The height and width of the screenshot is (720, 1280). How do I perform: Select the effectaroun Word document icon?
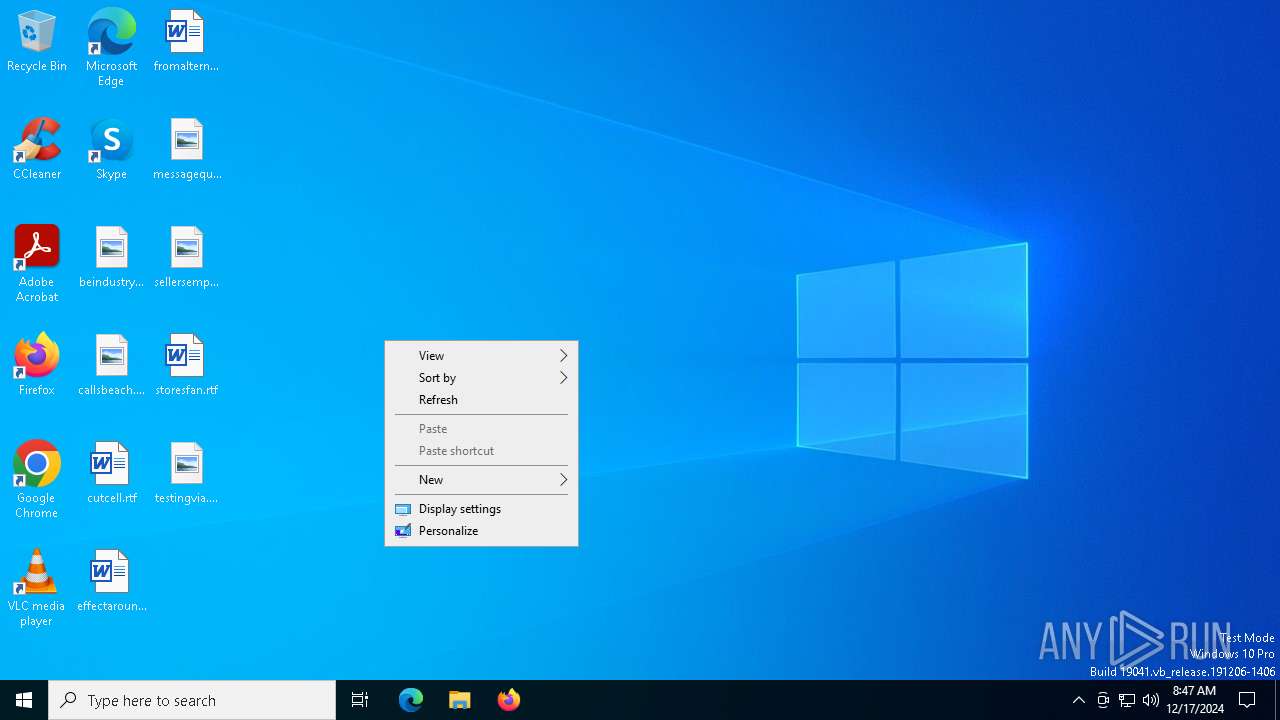[111, 582]
